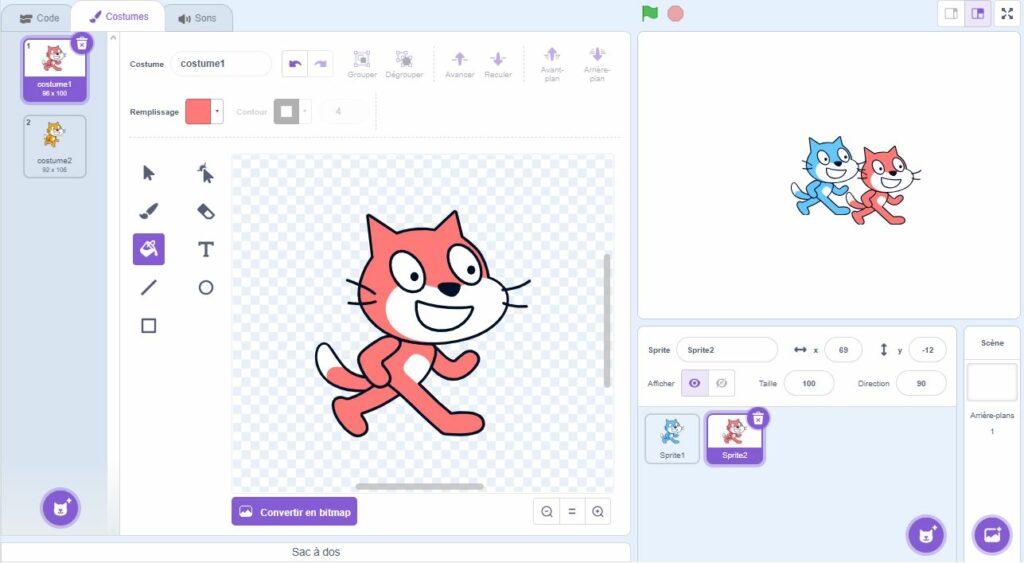Add a new costume with cat button
The width and height of the screenshot is (1024, 563).
[61, 508]
